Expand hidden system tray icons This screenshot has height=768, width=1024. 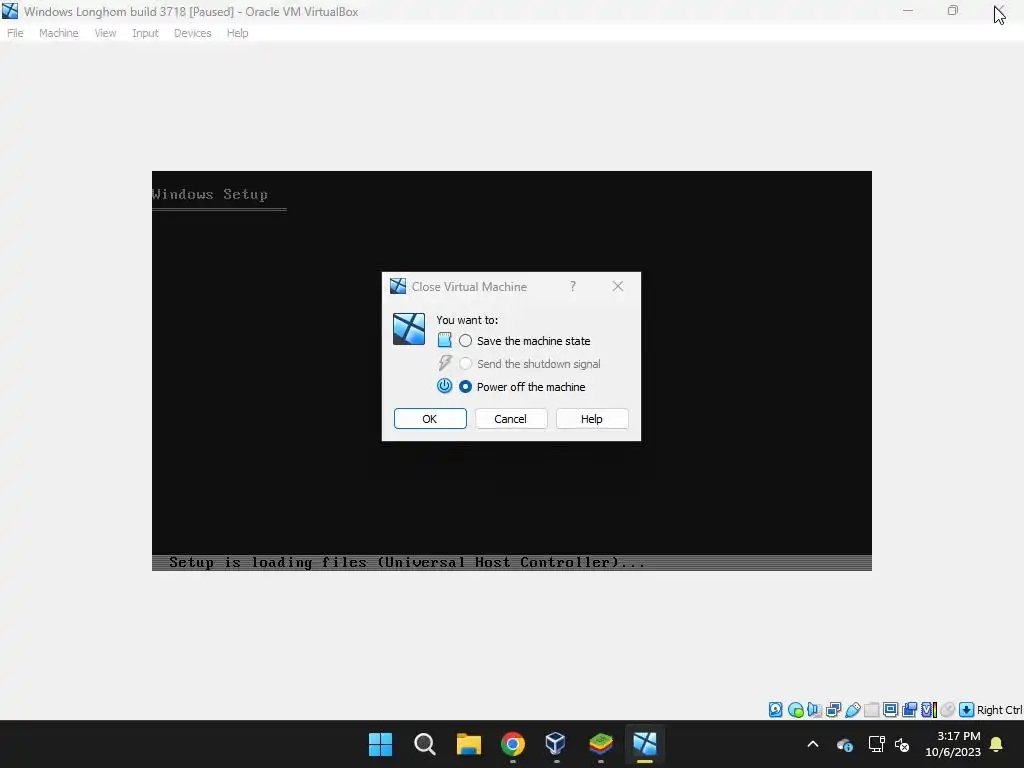pyautogui.click(x=813, y=744)
